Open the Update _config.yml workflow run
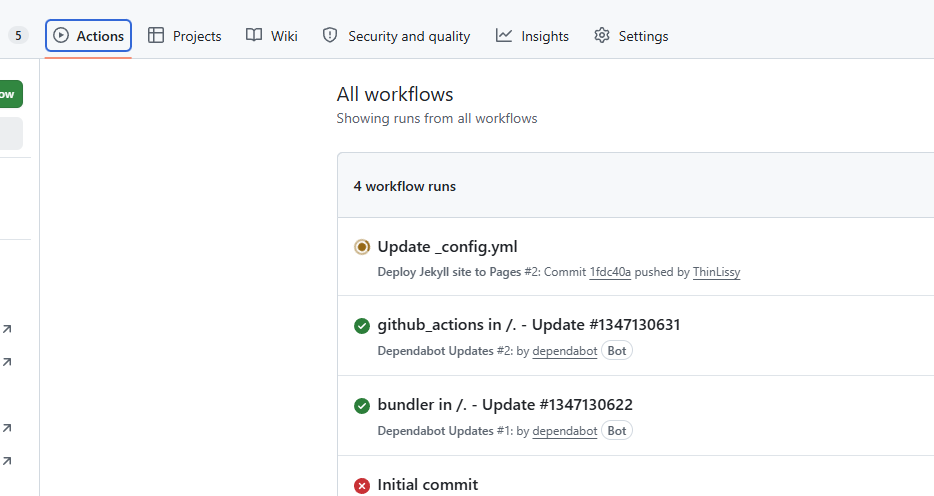This screenshot has height=496, width=934. click(447, 247)
